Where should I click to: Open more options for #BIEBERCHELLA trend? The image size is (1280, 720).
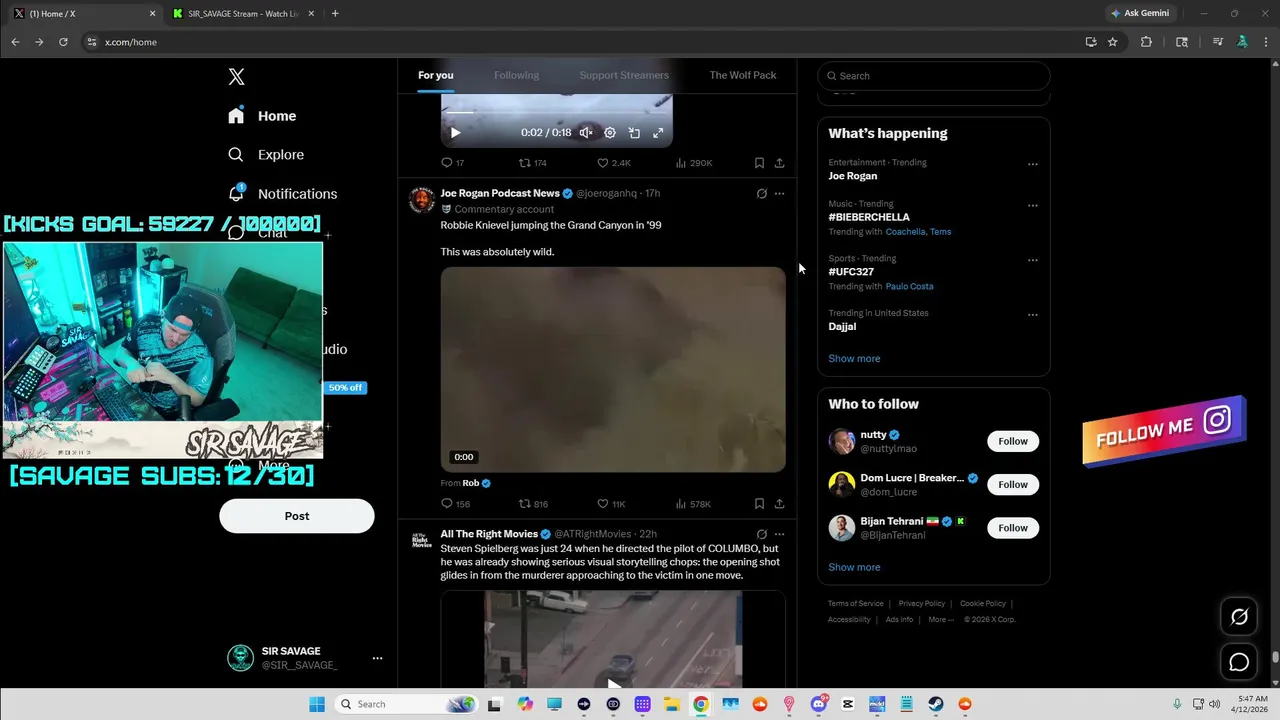click(x=1033, y=206)
